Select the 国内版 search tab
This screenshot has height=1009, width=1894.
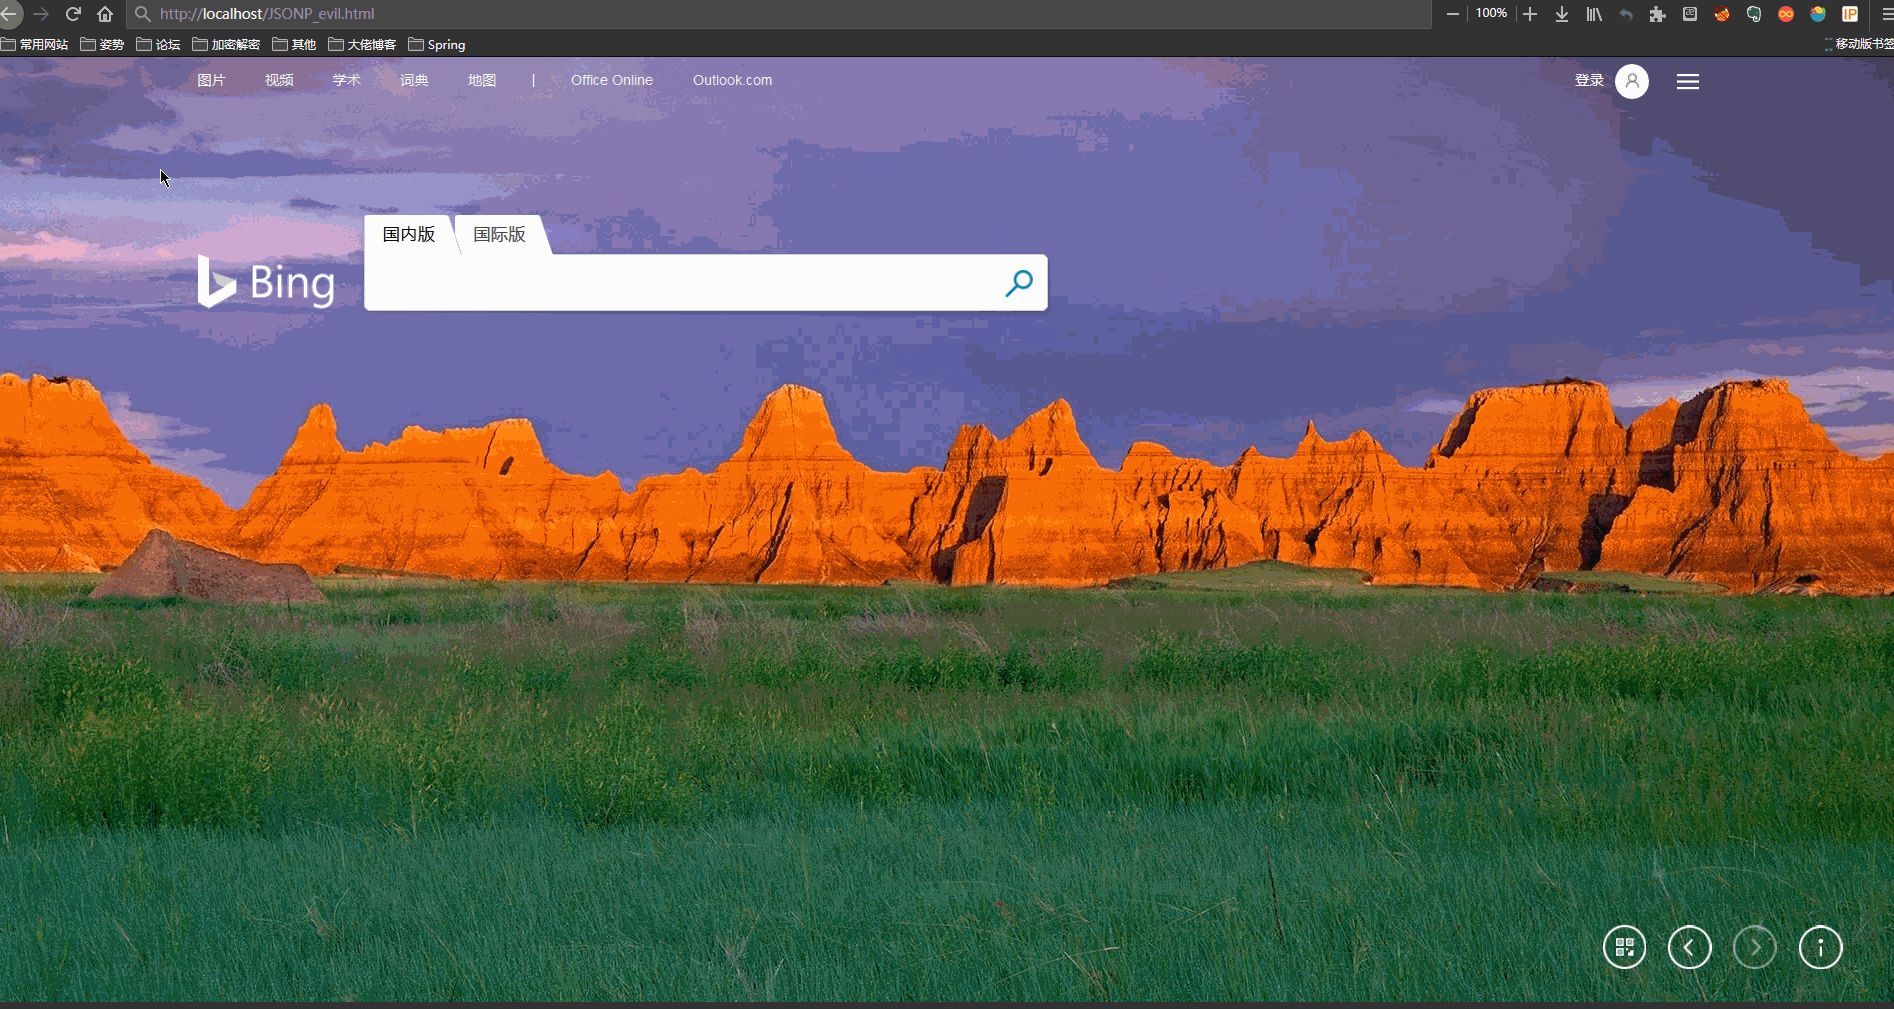409,234
